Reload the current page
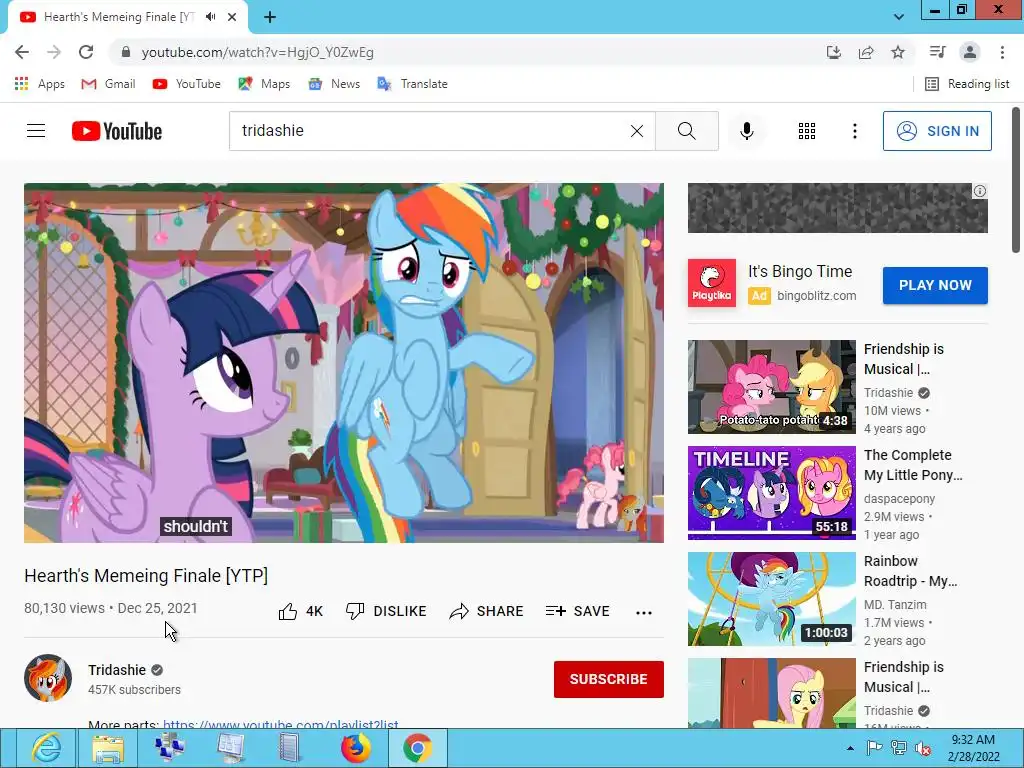Image resolution: width=1024 pixels, height=768 pixels. pyautogui.click(x=86, y=52)
